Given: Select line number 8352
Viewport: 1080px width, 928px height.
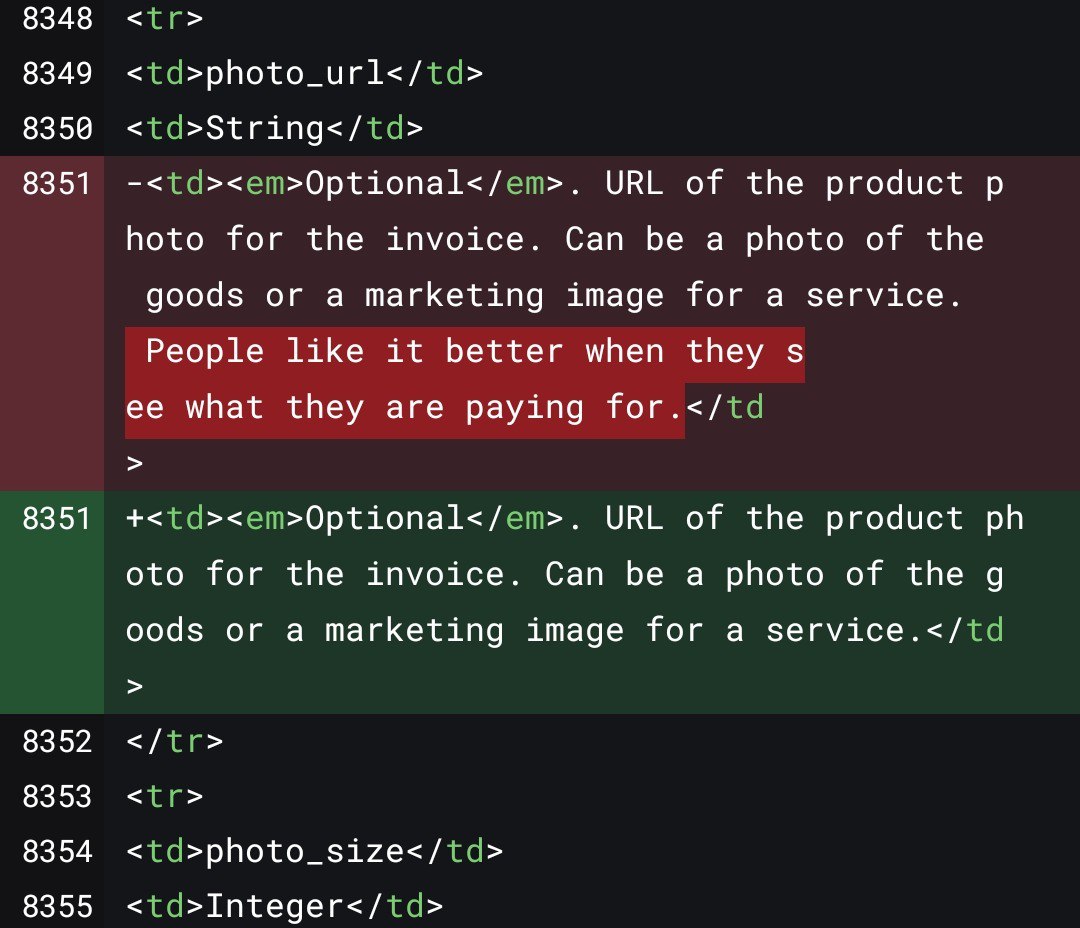Looking at the screenshot, I should 57,742.
